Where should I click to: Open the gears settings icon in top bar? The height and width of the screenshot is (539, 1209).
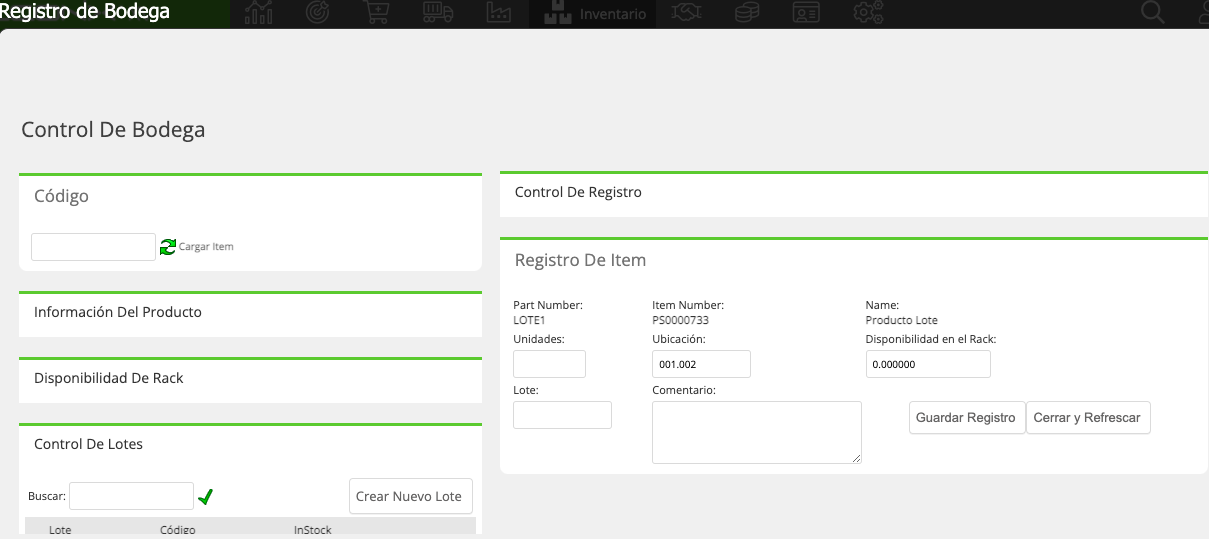click(x=867, y=13)
